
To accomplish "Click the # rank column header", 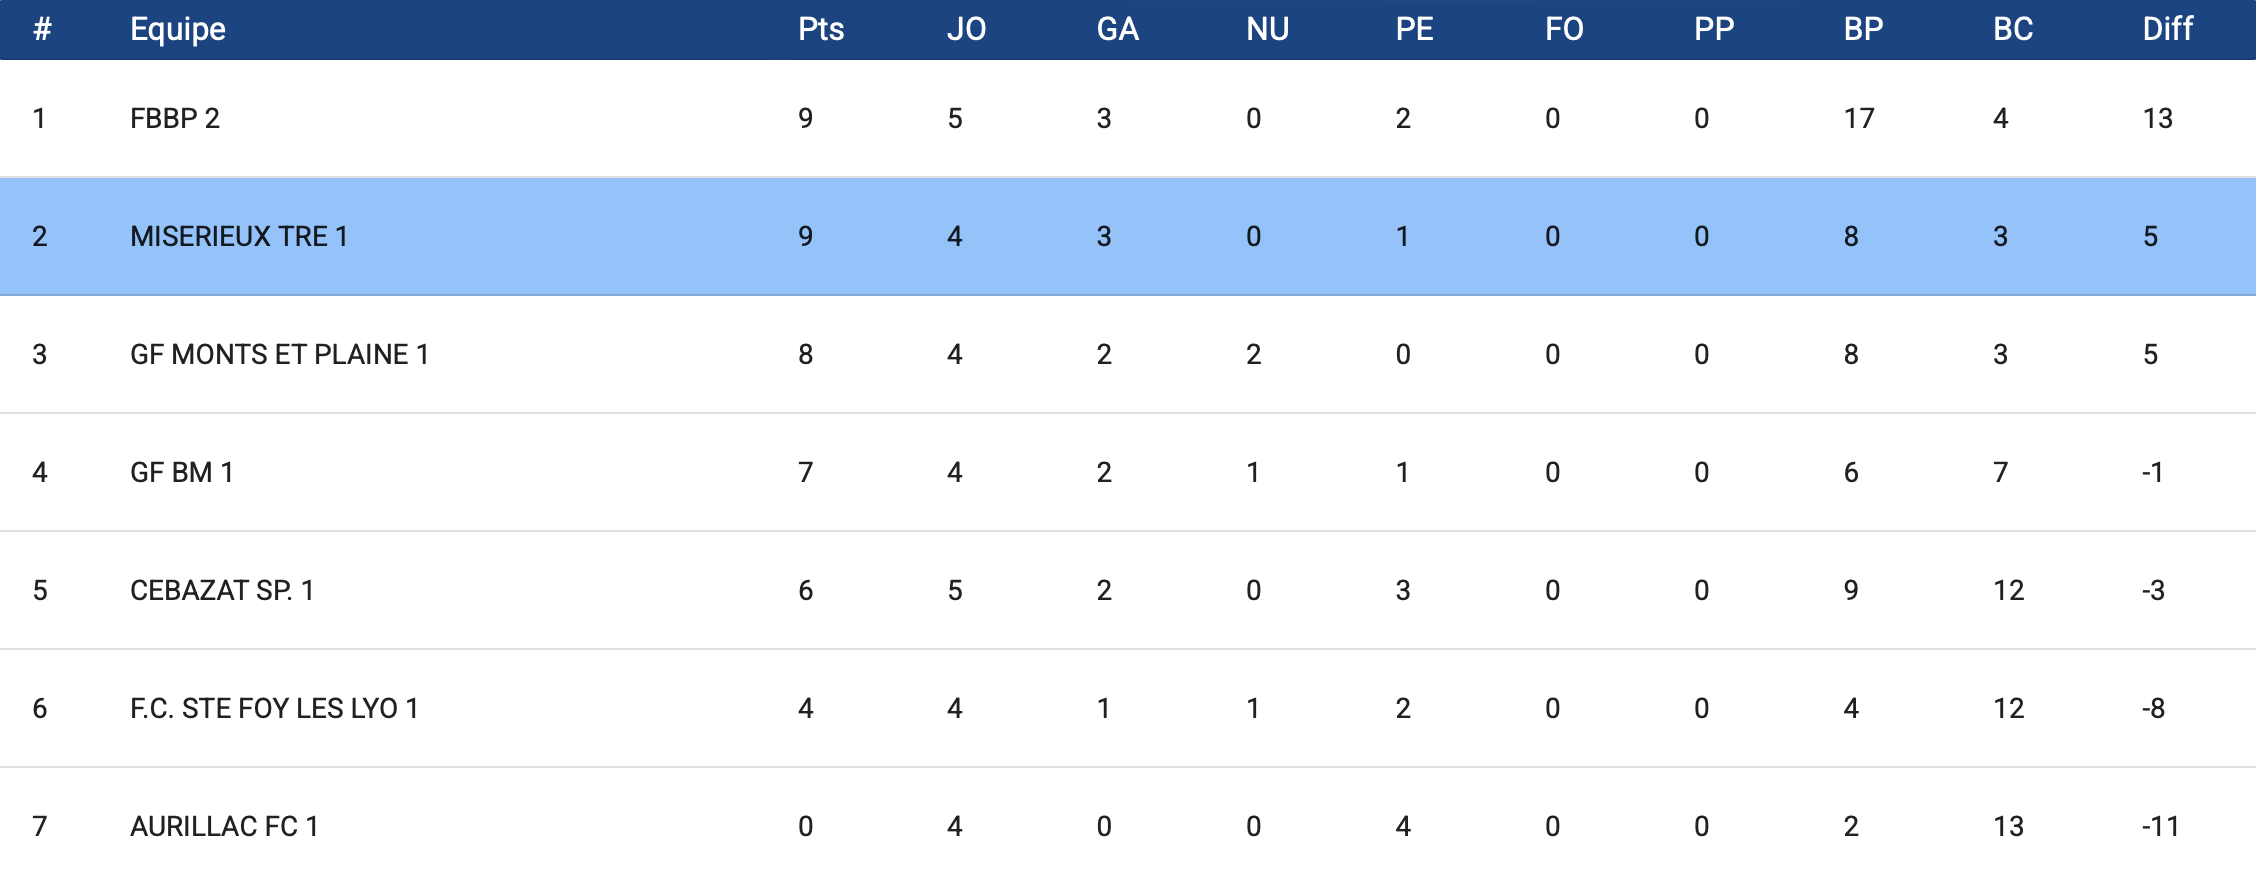I will [42, 29].
